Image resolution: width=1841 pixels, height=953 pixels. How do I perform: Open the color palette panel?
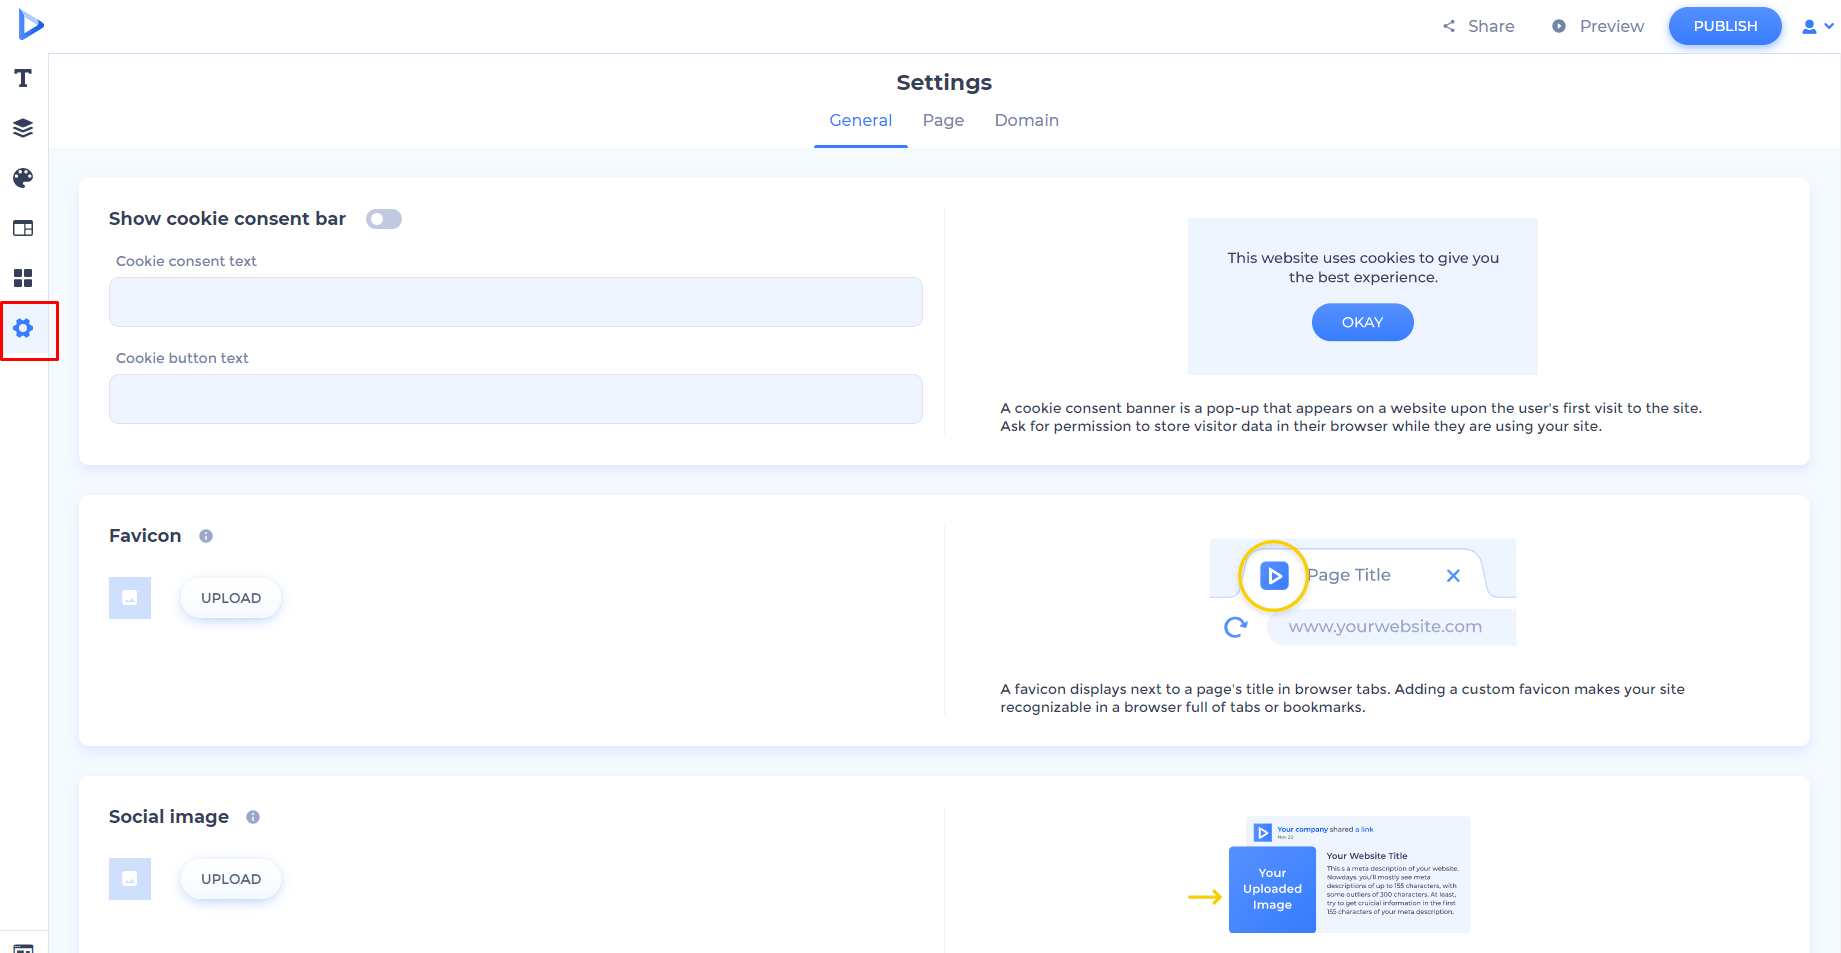coord(23,178)
